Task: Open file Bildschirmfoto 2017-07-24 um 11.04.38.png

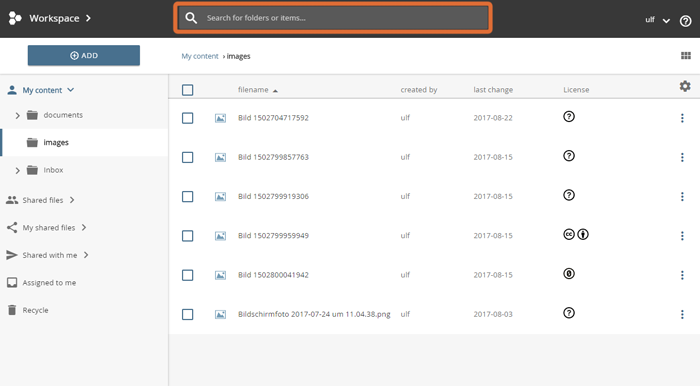Action: [314, 314]
